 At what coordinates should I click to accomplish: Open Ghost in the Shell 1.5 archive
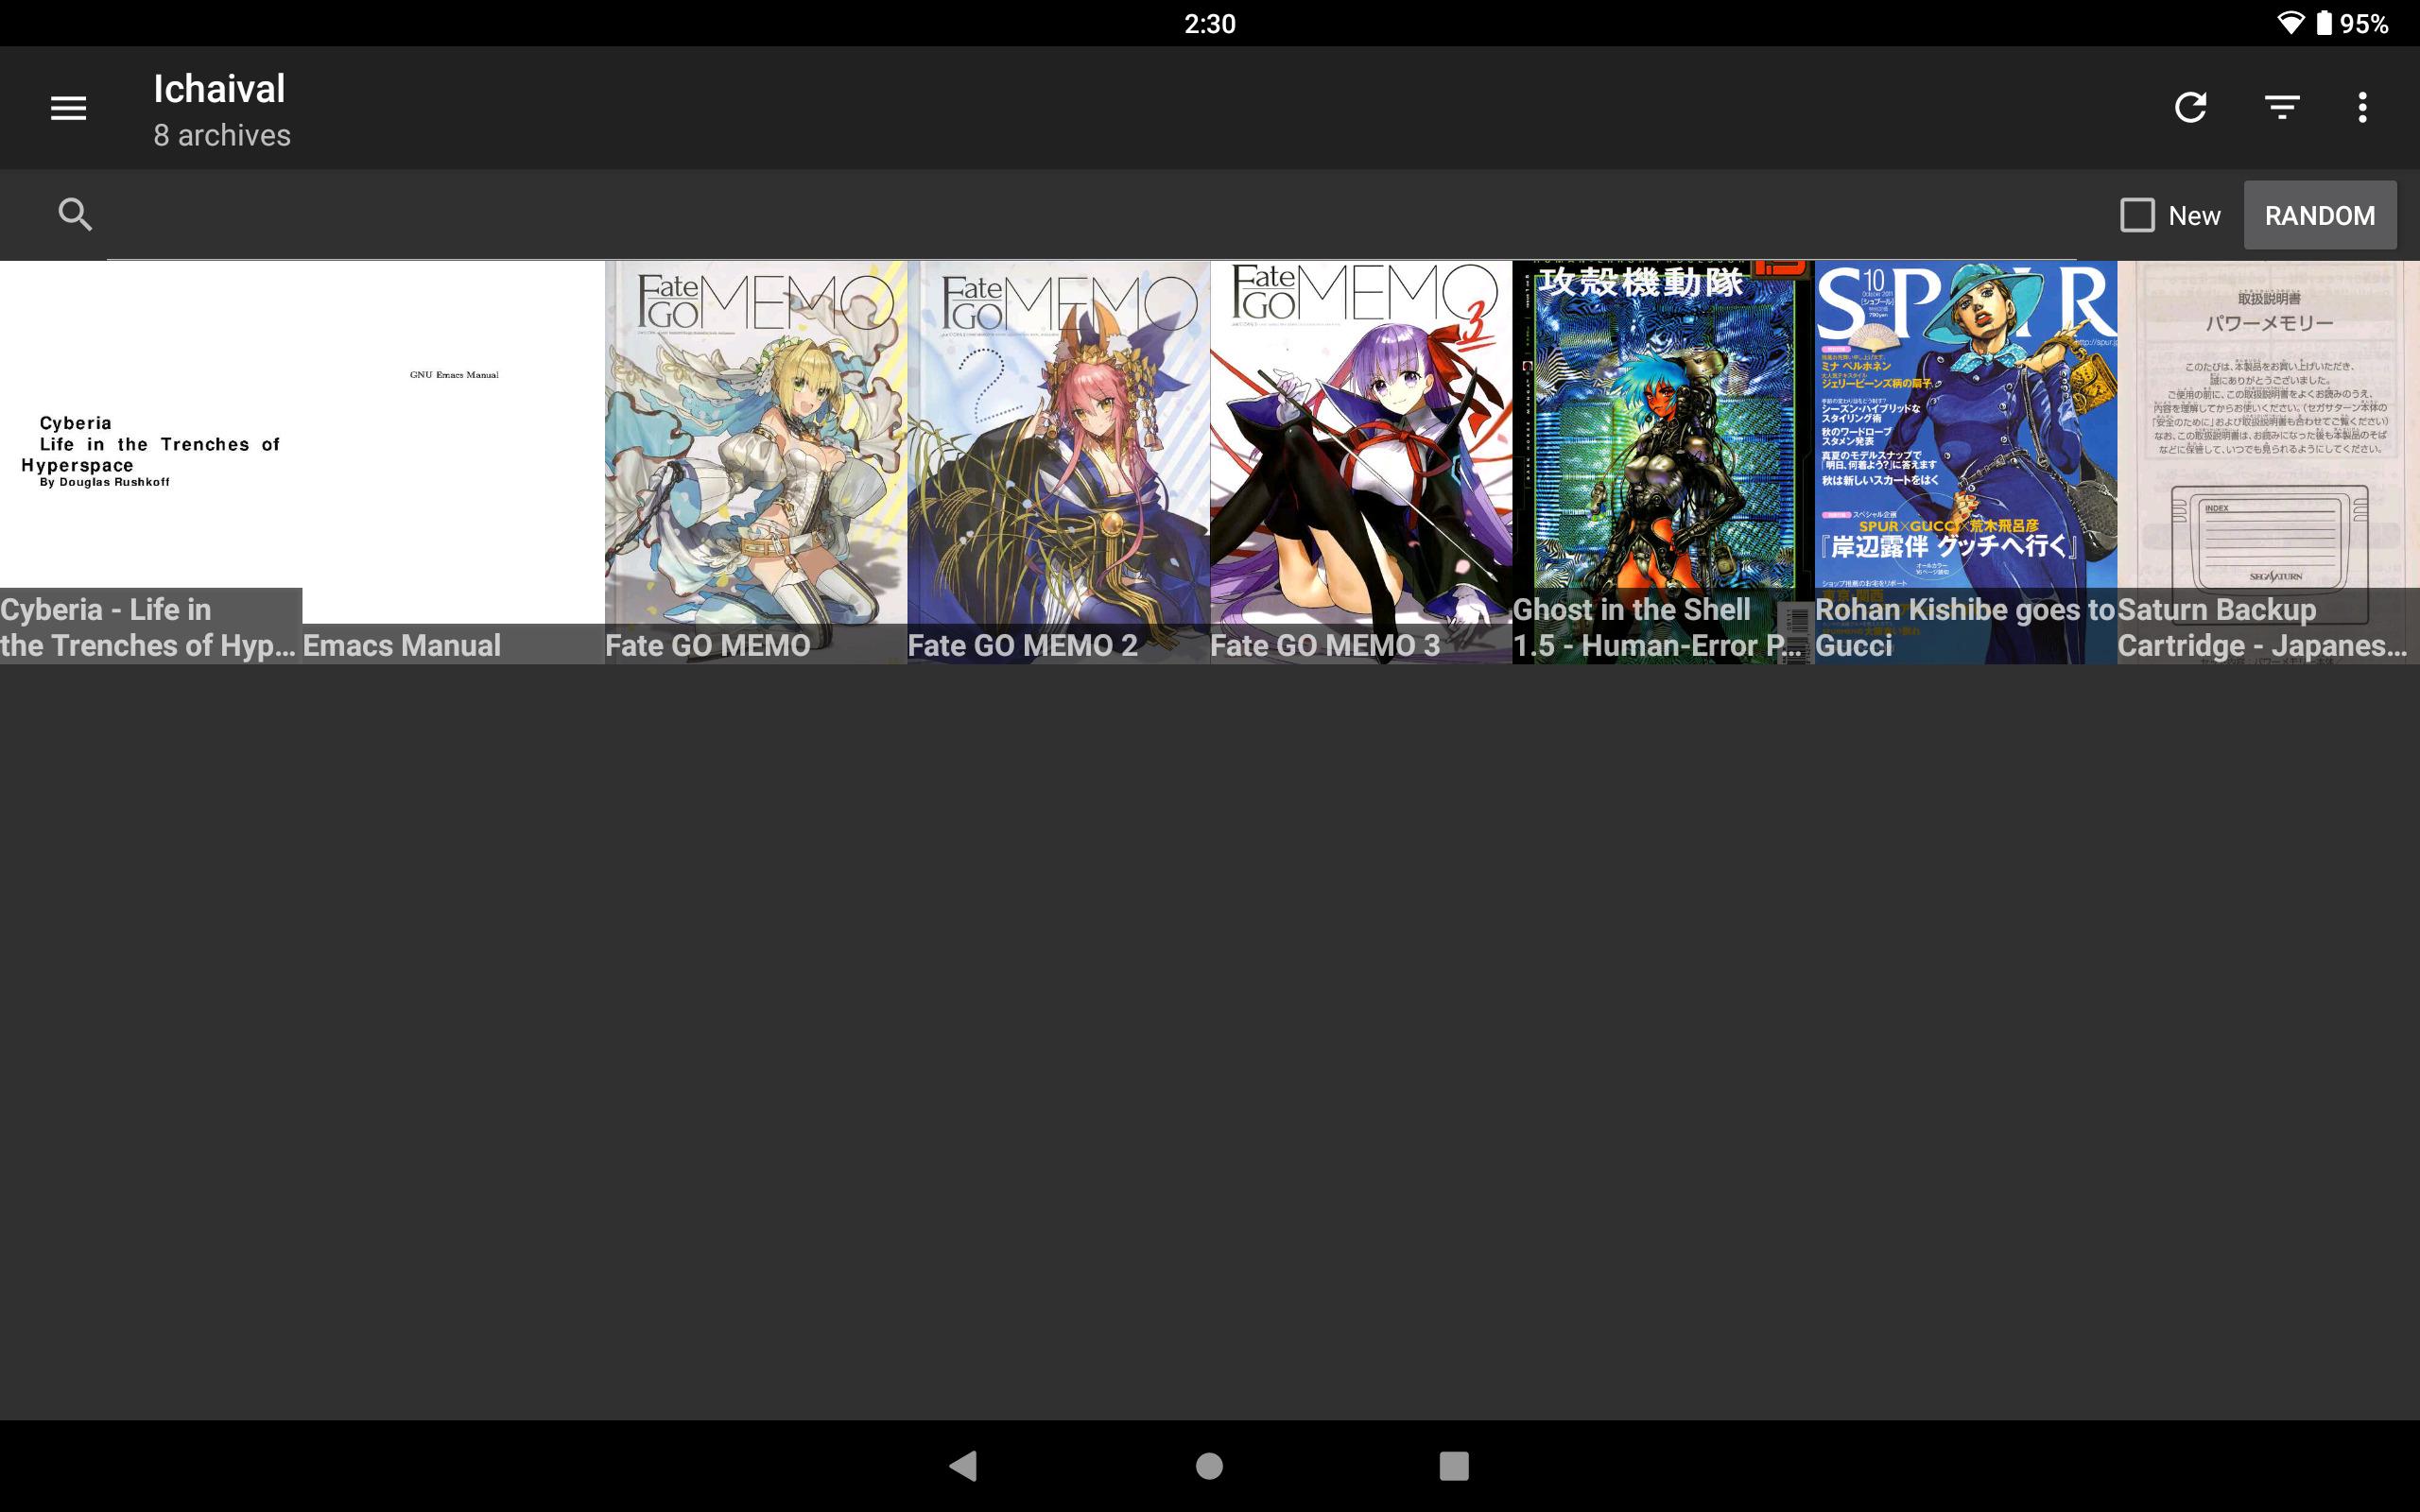1663,461
